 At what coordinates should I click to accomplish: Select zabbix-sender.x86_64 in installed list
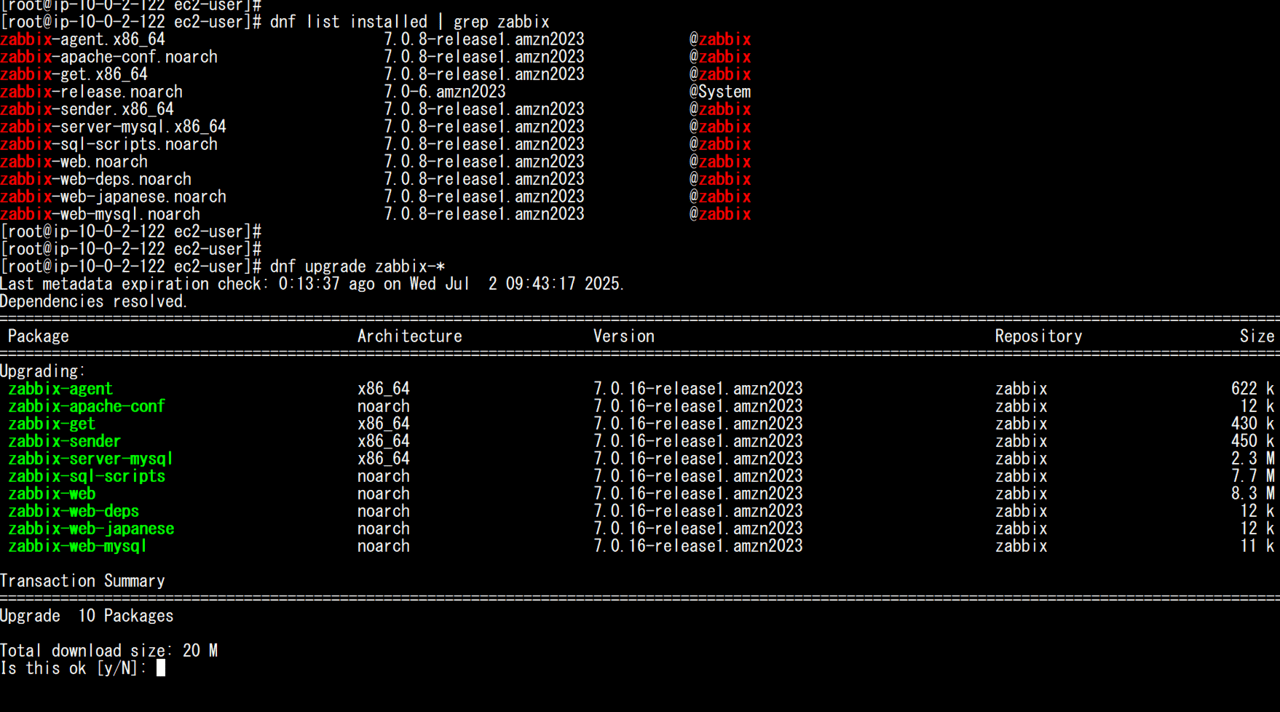pos(87,109)
